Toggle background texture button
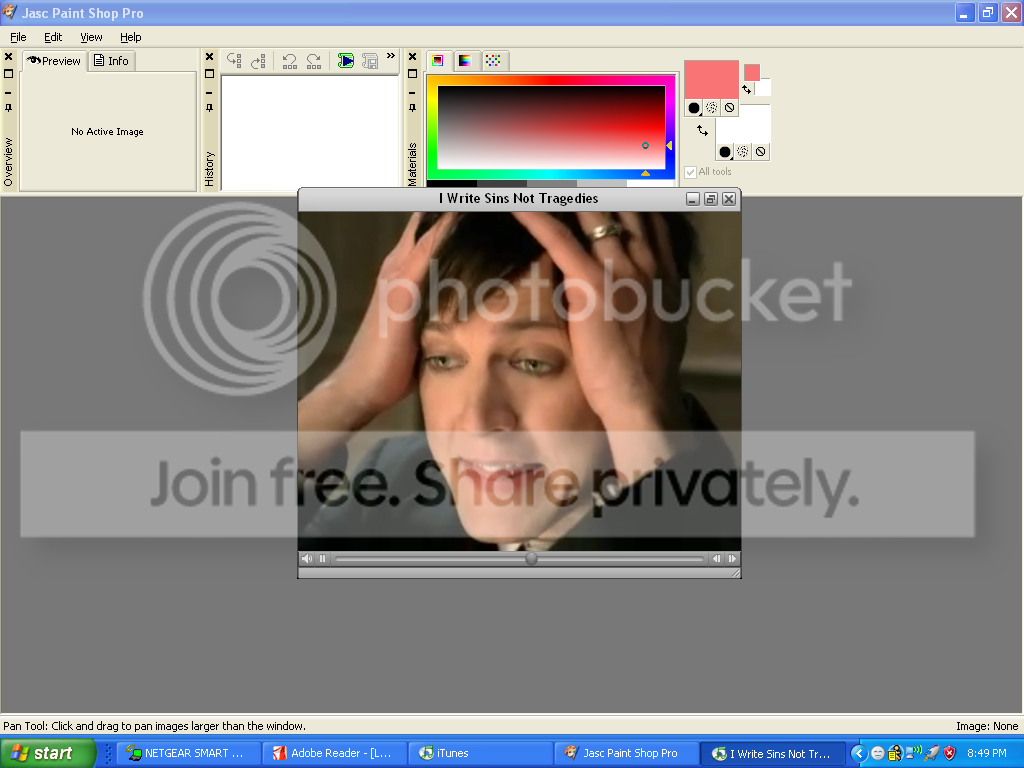 point(743,152)
